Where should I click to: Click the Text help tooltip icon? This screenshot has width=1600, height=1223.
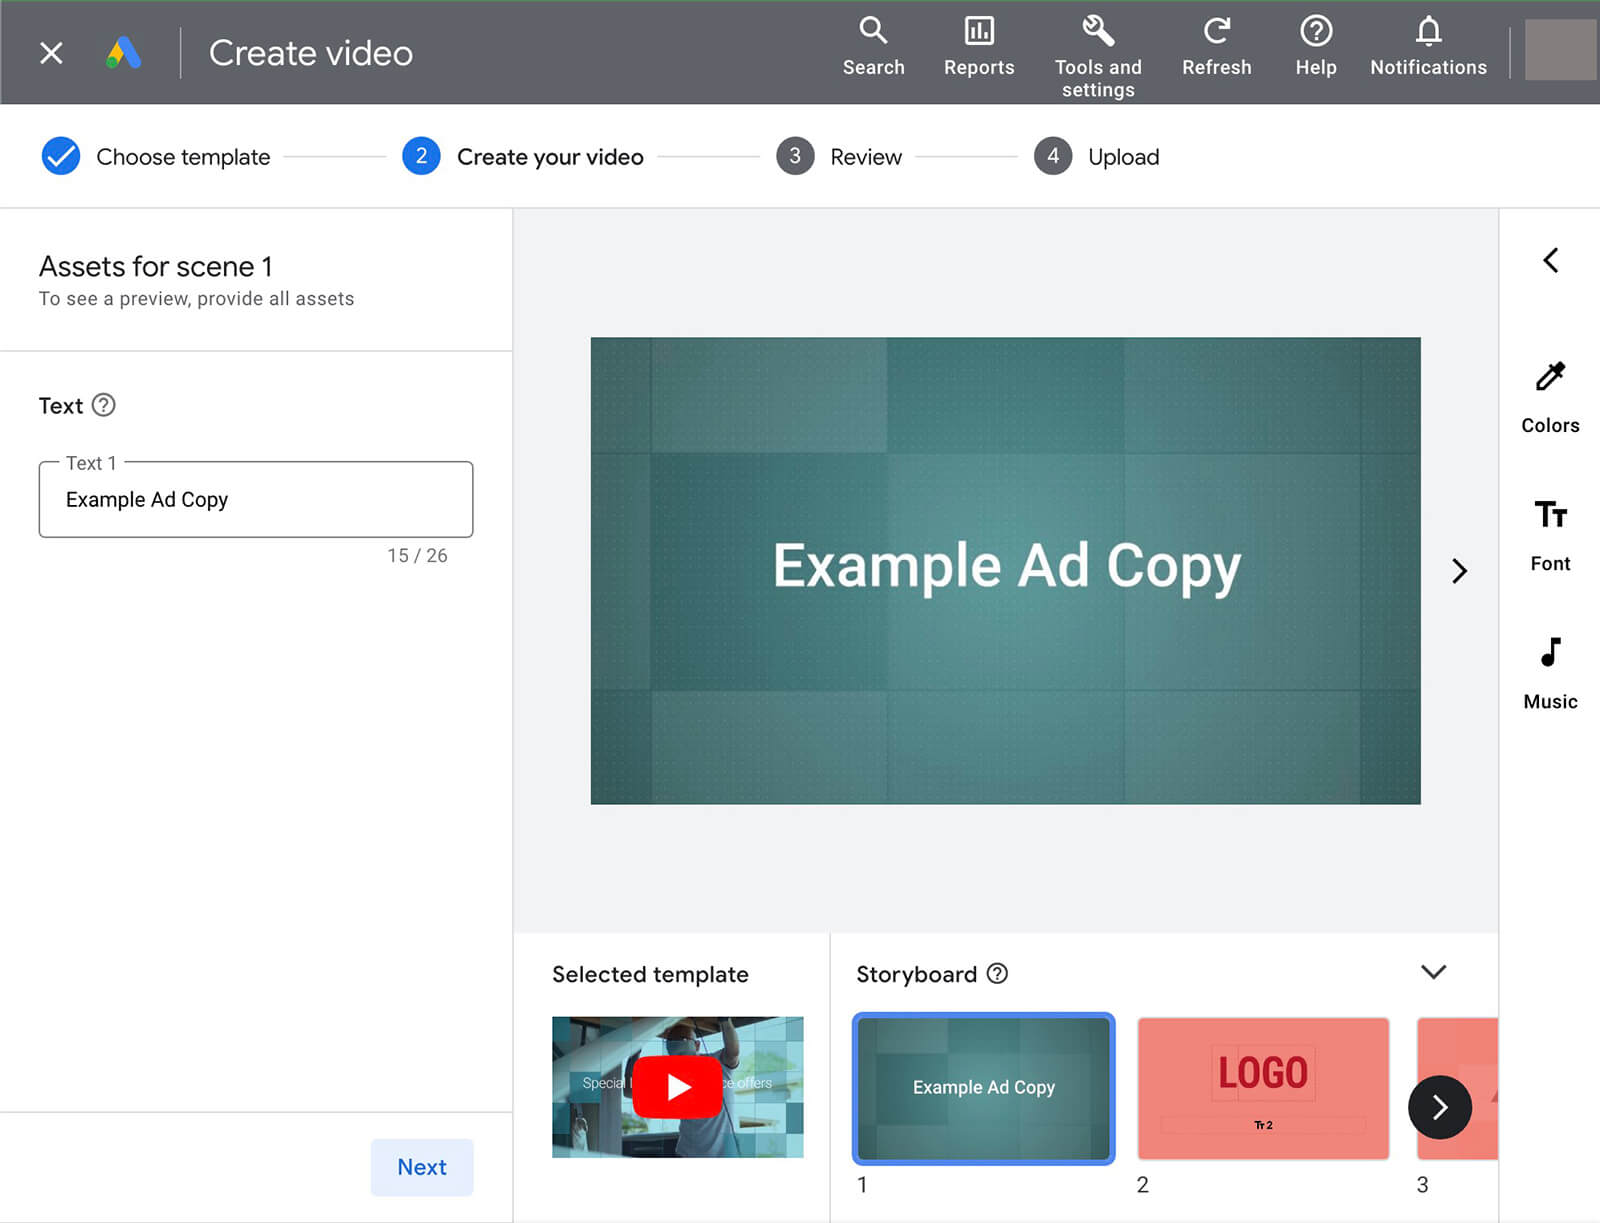tap(104, 405)
